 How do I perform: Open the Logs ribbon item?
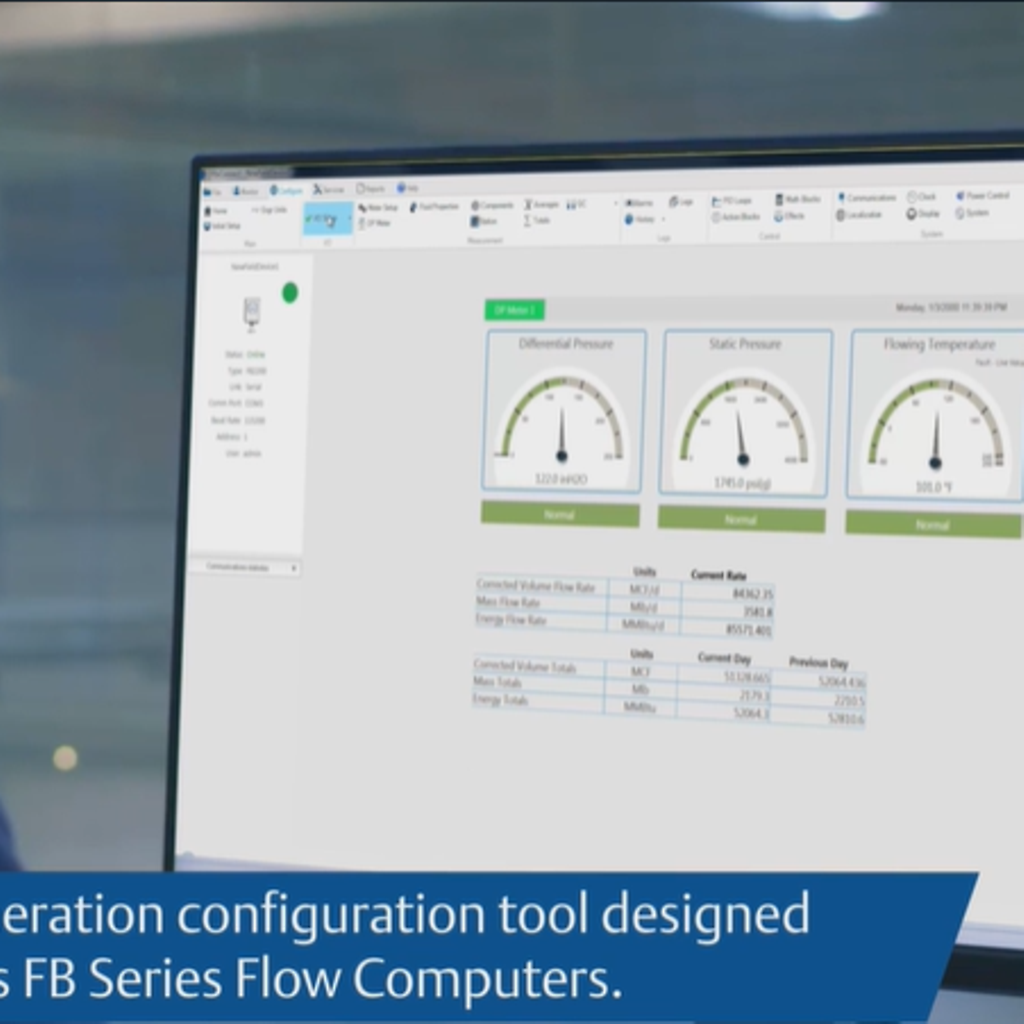click(680, 202)
